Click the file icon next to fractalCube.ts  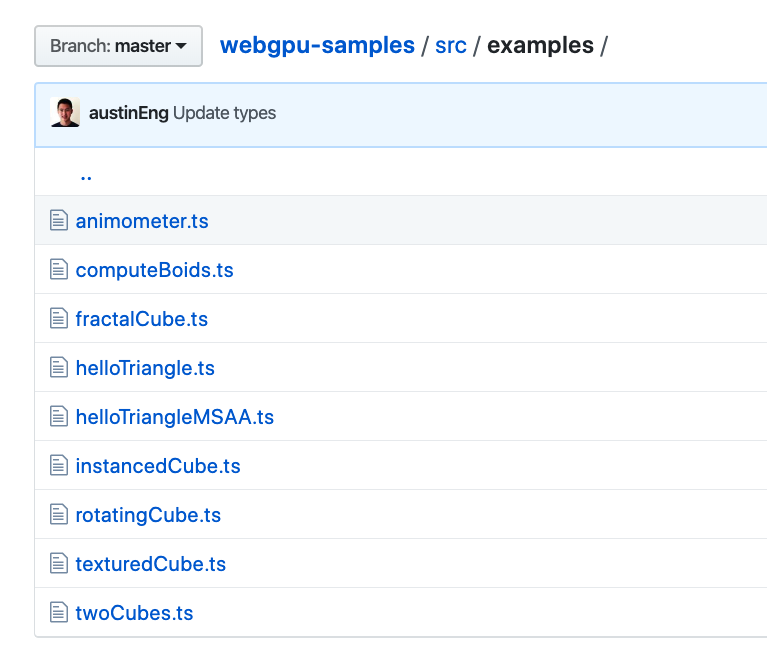tap(58, 319)
